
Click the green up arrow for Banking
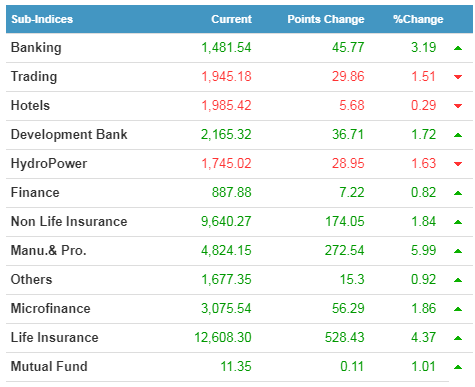(x=458, y=48)
